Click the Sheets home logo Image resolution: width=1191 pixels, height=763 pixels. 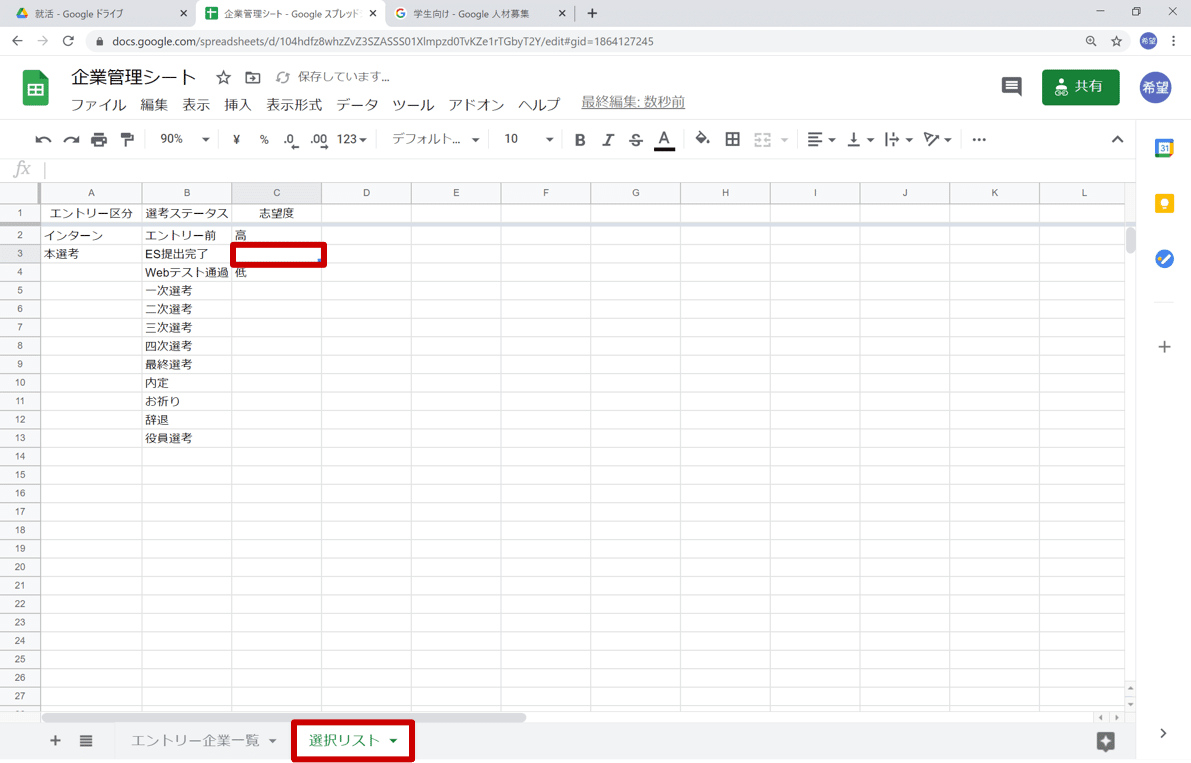point(36,88)
